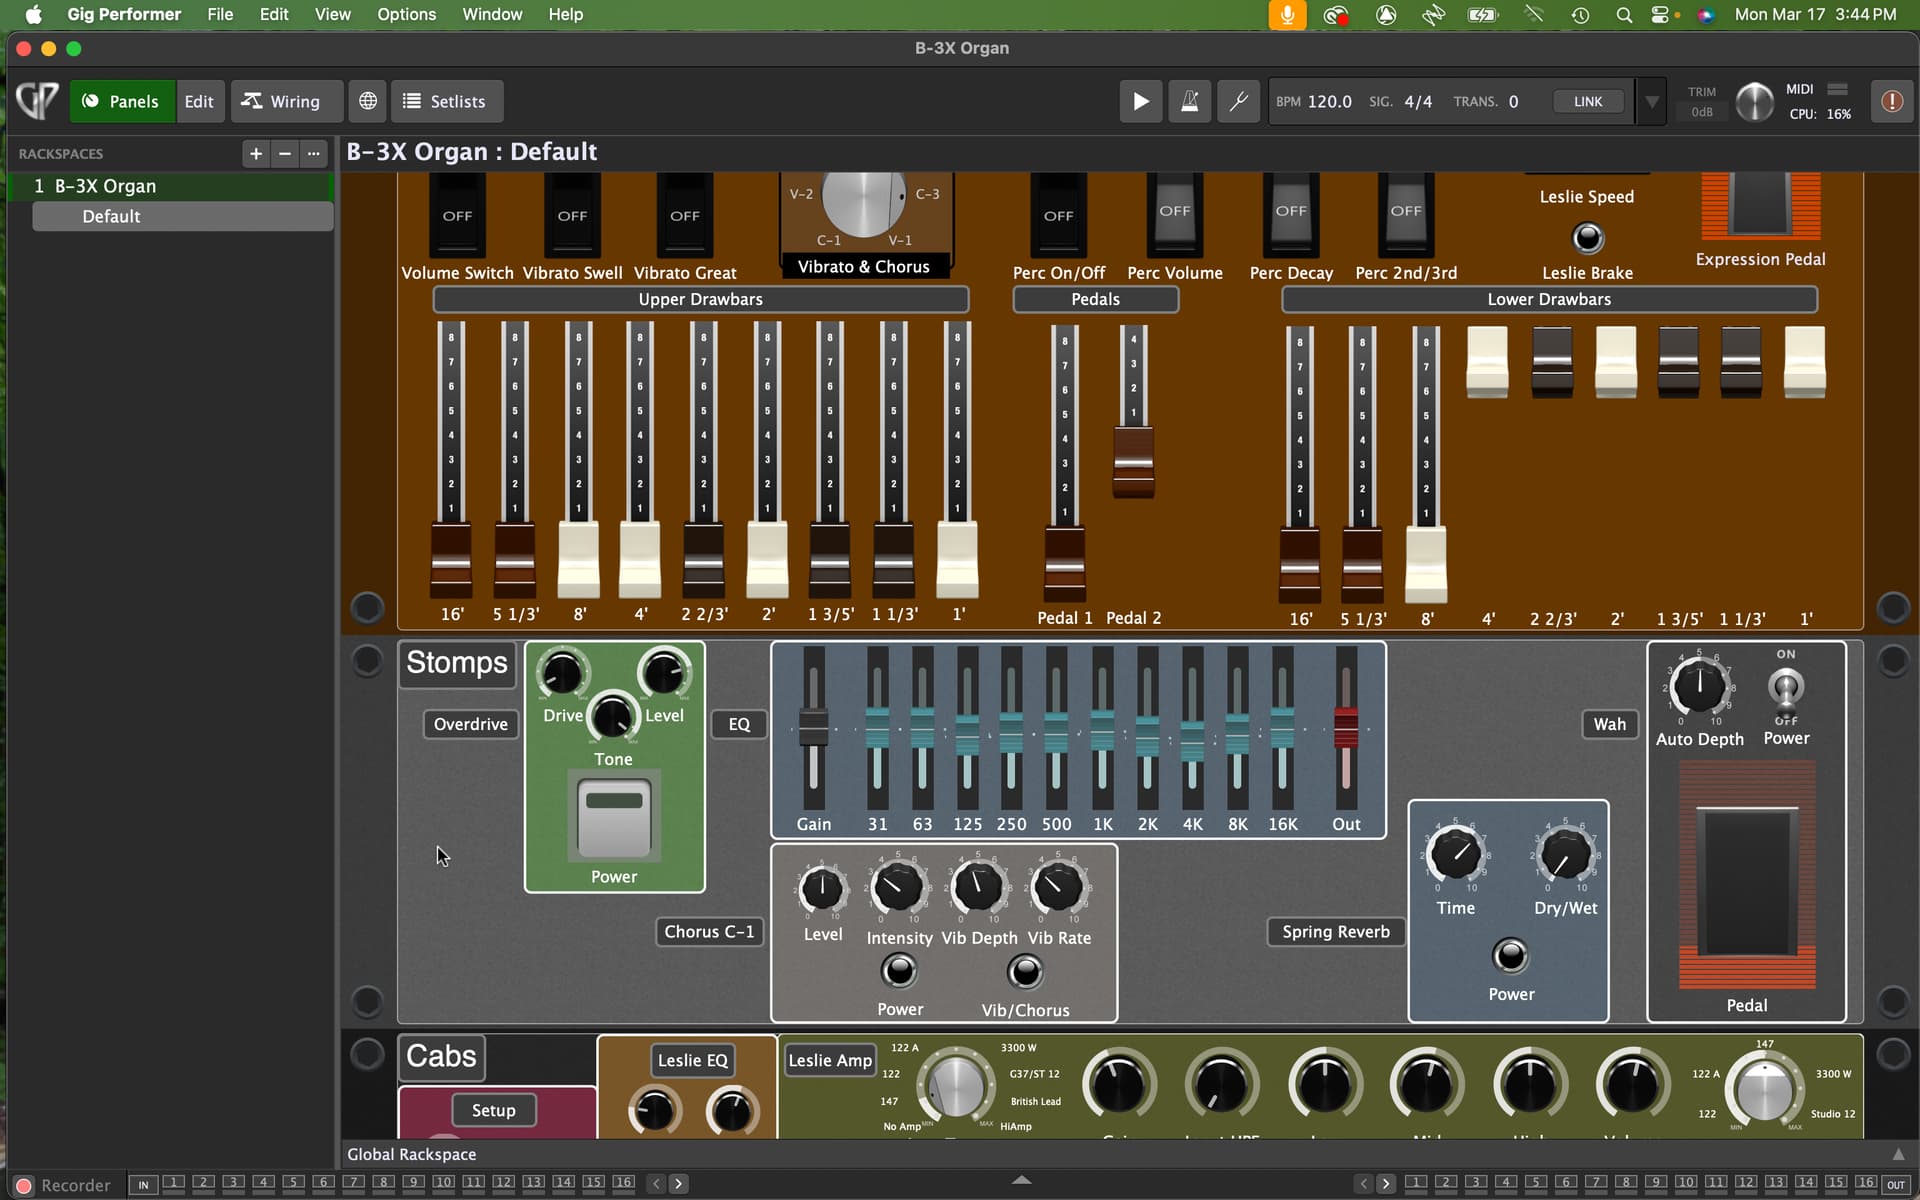Select the B-3X Organ rackspace
Viewport: 1920px width, 1200px height.
tap(170, 186)
